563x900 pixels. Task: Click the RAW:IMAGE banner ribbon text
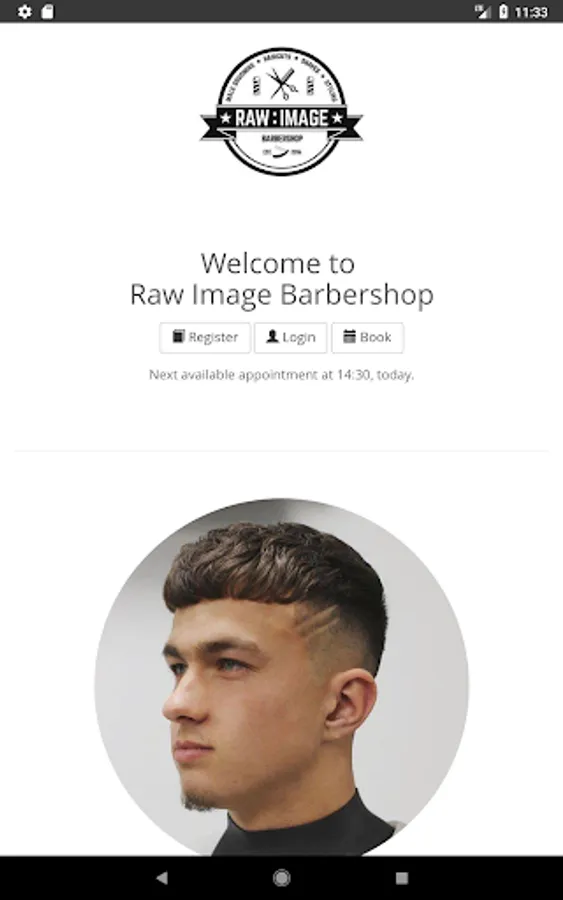click(281, 118)
